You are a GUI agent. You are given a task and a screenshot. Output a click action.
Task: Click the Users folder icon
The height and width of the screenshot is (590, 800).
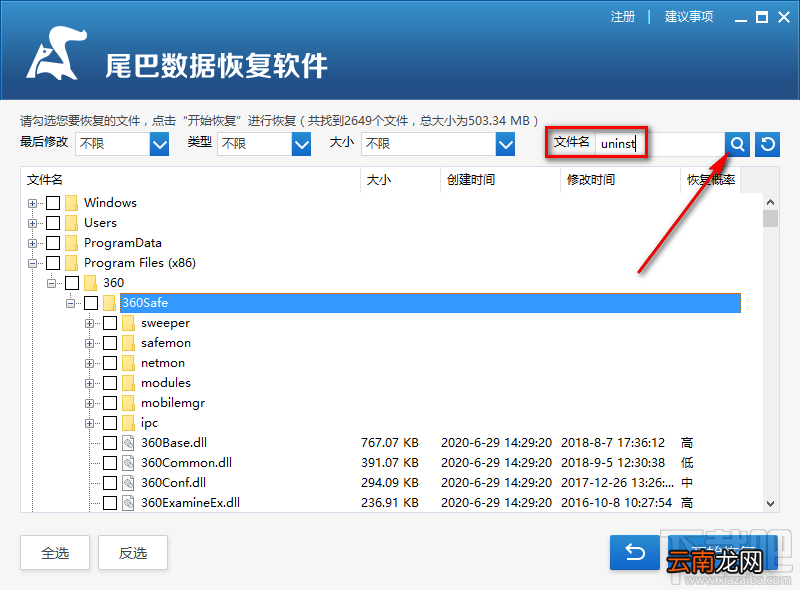click(71, 223)
